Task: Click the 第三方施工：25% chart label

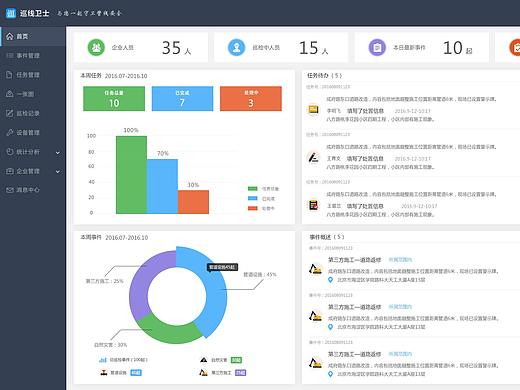Action: (104, 281)
